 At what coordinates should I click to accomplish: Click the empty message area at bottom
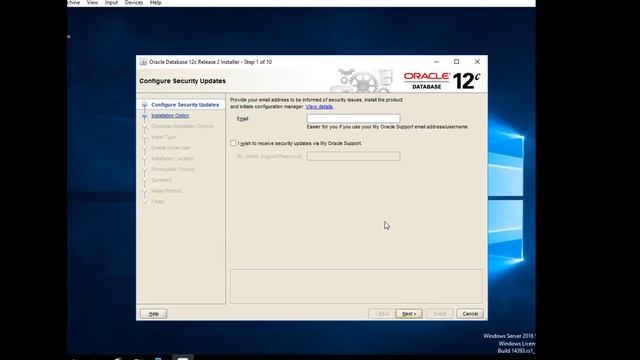coord(356,286)
